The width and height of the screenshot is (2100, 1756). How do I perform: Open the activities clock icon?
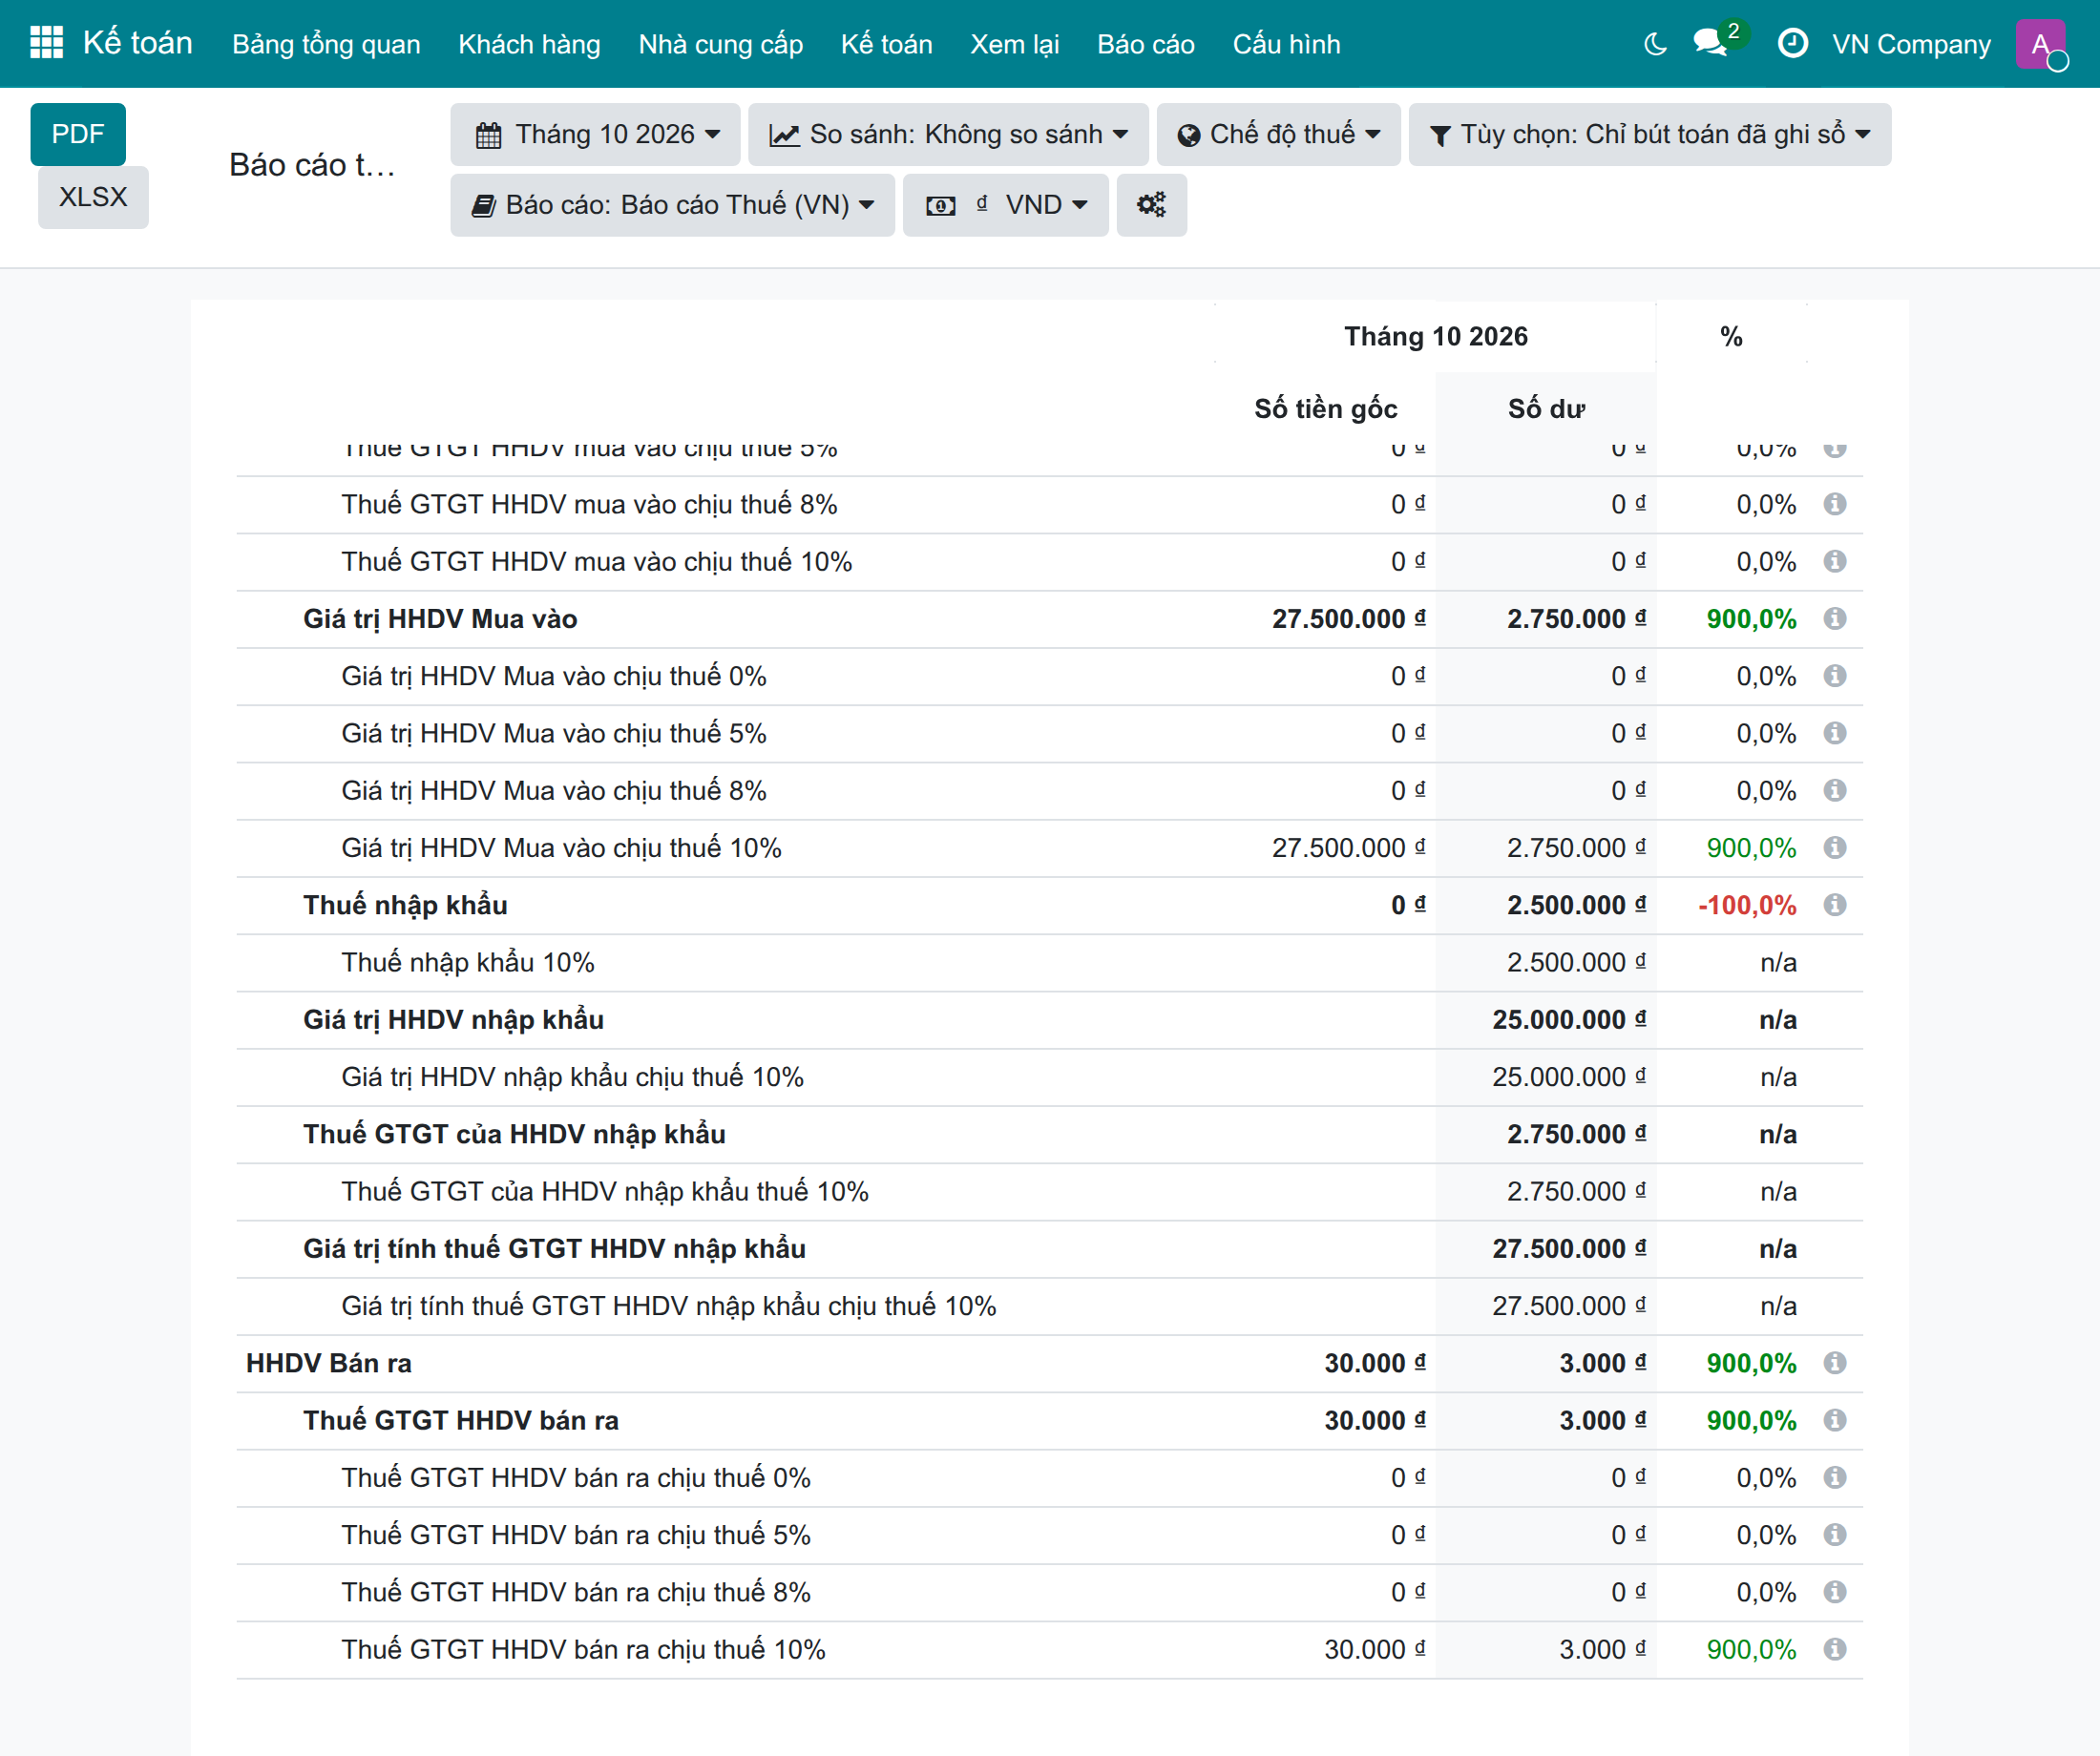pos(1792,43)
